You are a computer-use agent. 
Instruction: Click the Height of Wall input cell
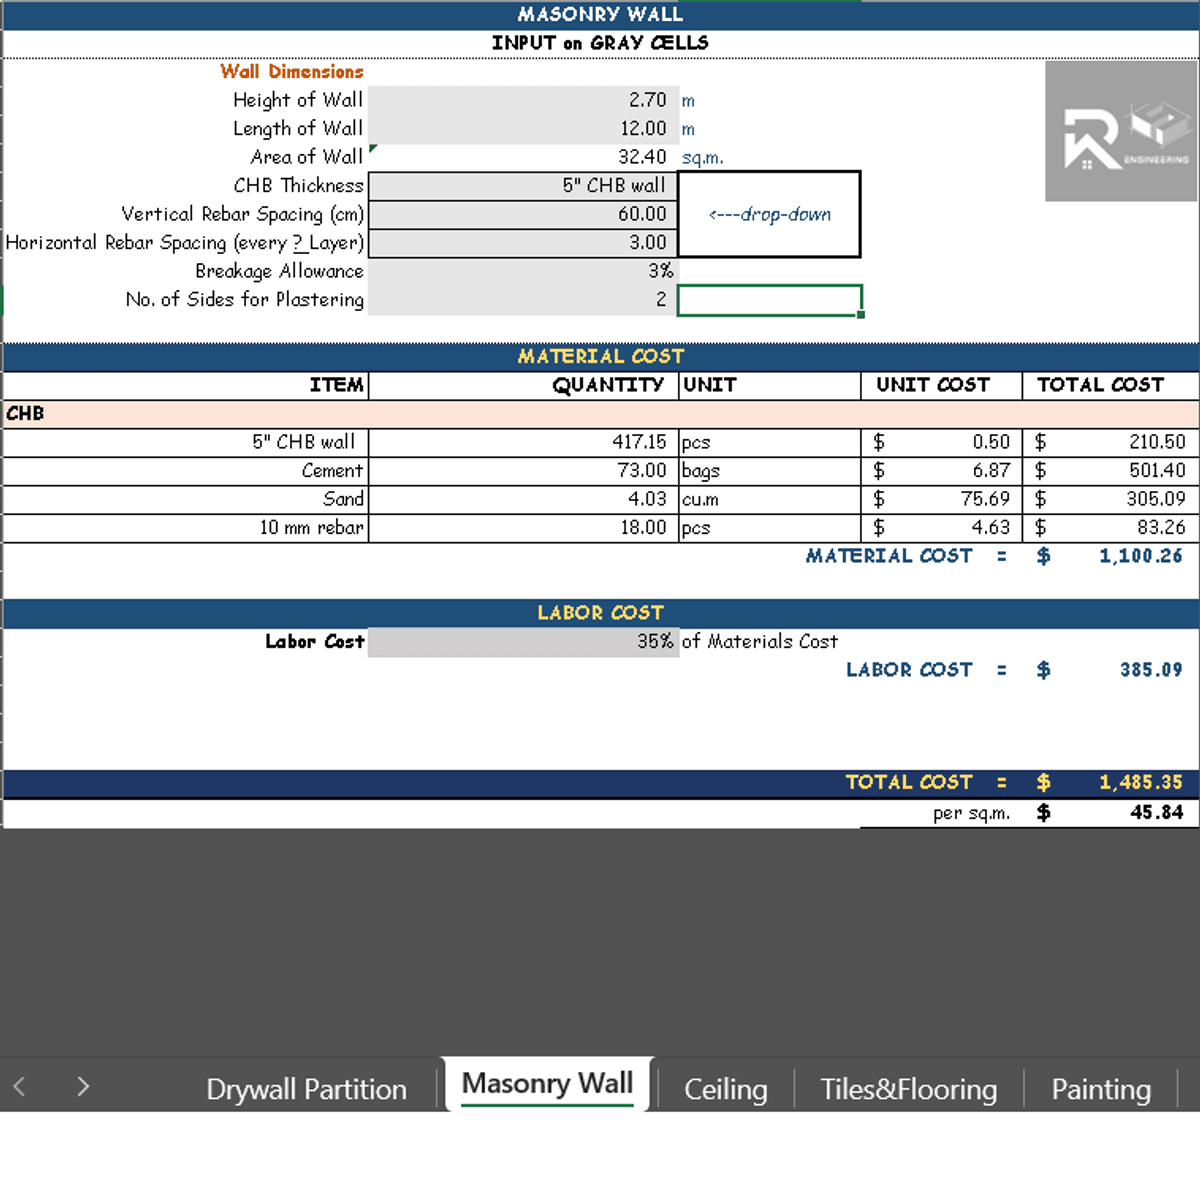tap(523, 100)
